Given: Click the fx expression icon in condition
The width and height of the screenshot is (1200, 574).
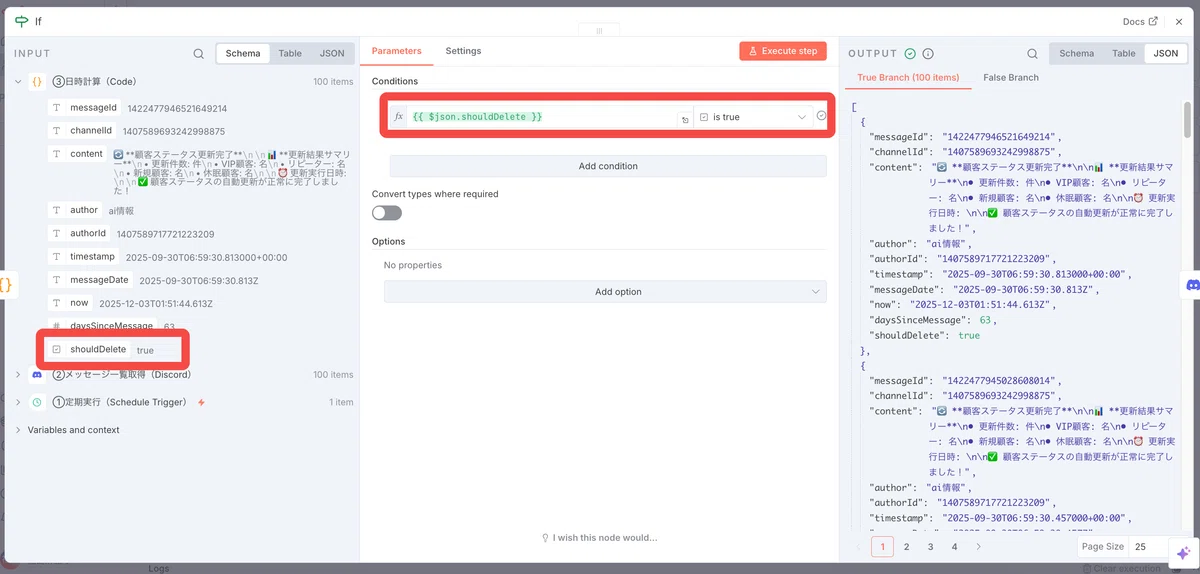Looking at the screenshot, I should point(399,117).
